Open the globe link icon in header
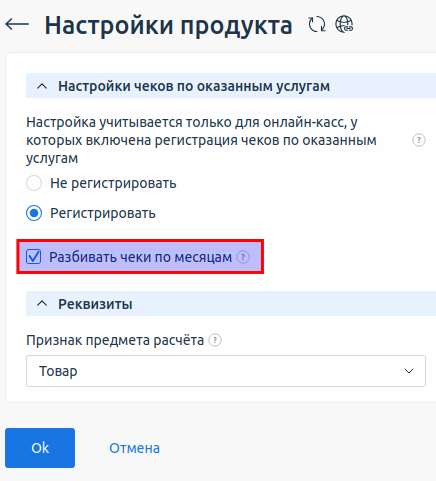 pyautogui.click(x=344, y=24)
